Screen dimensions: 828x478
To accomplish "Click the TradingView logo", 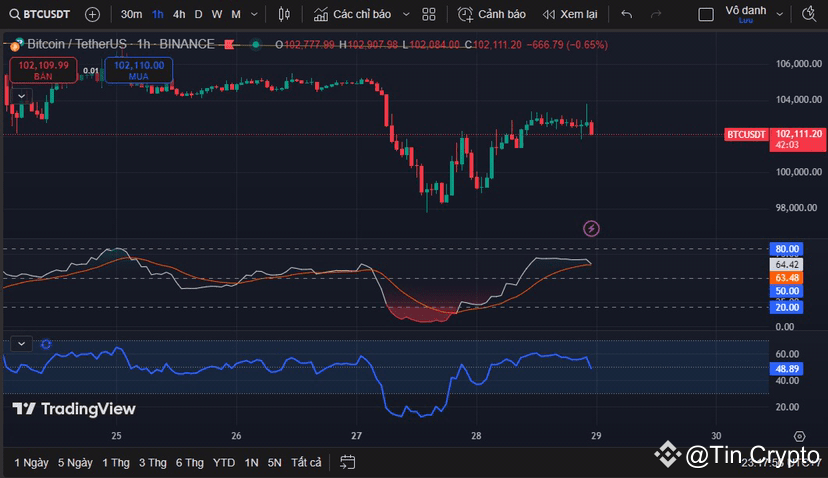I will (x=74, y=409).
